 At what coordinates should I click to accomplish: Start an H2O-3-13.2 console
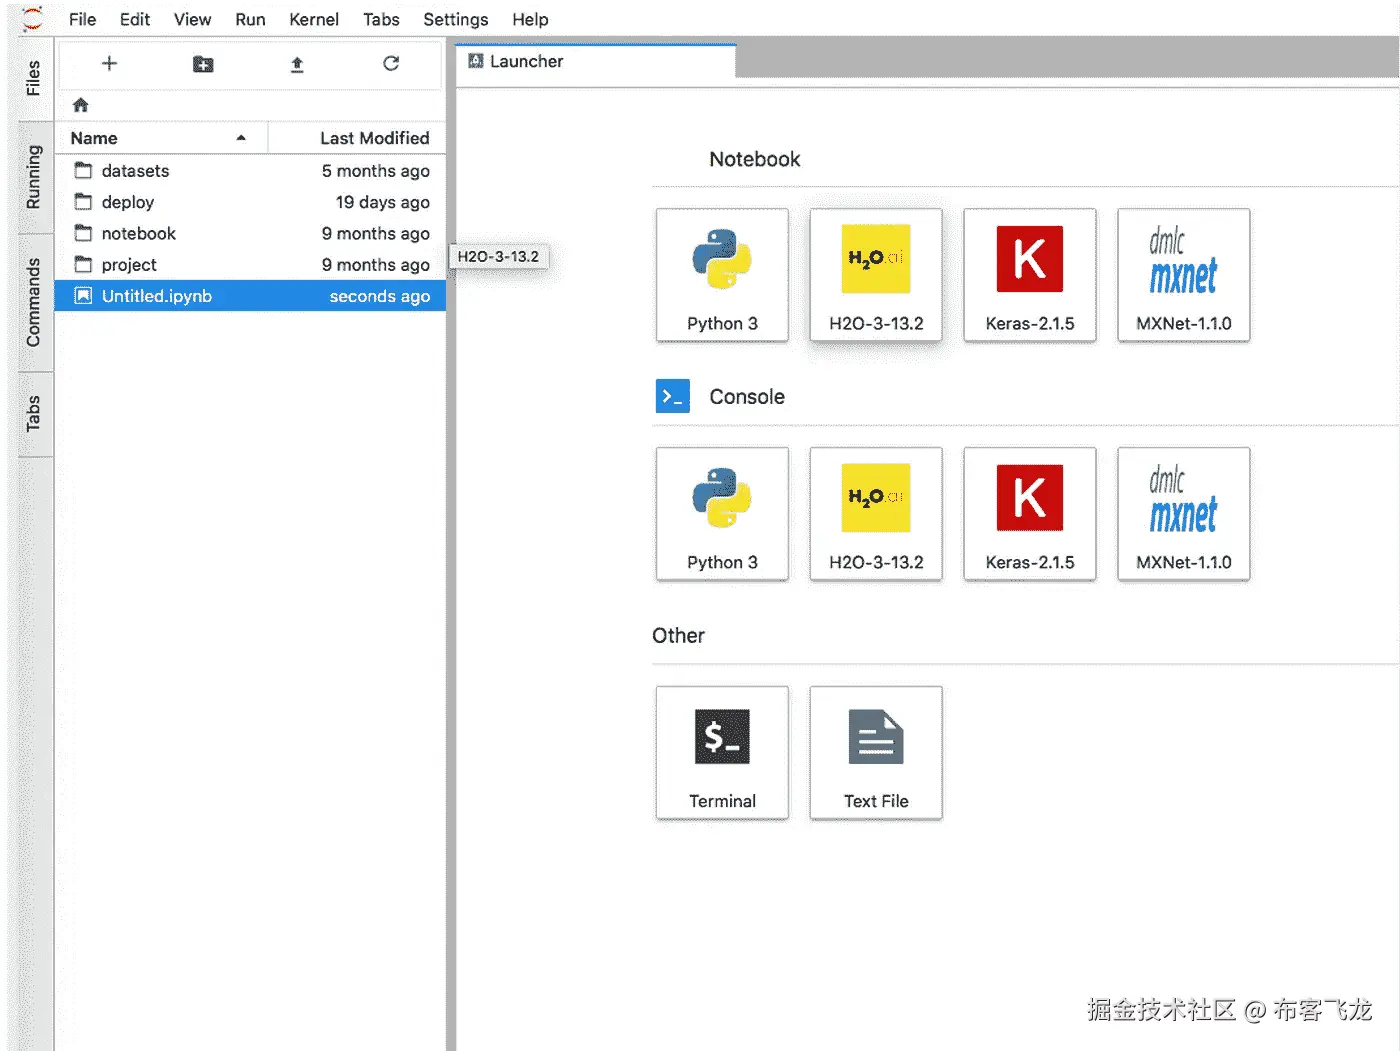point(876,514)
